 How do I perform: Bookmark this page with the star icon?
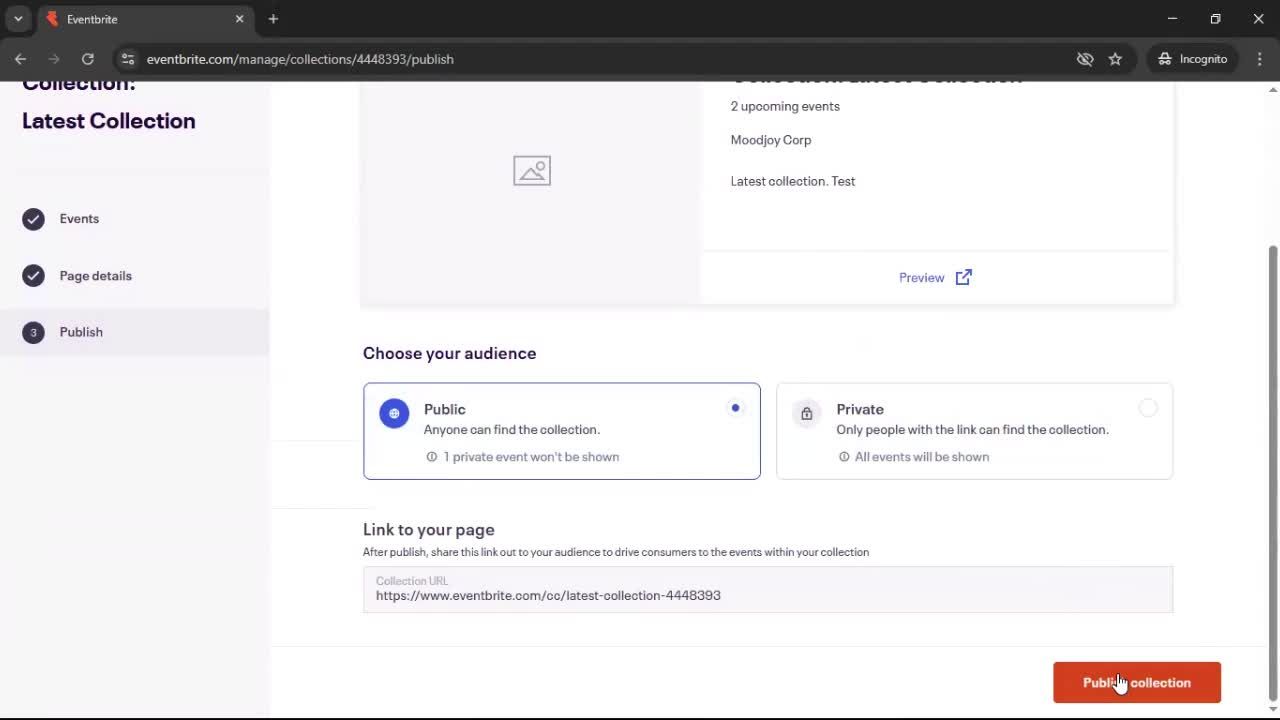point(1115,59)
